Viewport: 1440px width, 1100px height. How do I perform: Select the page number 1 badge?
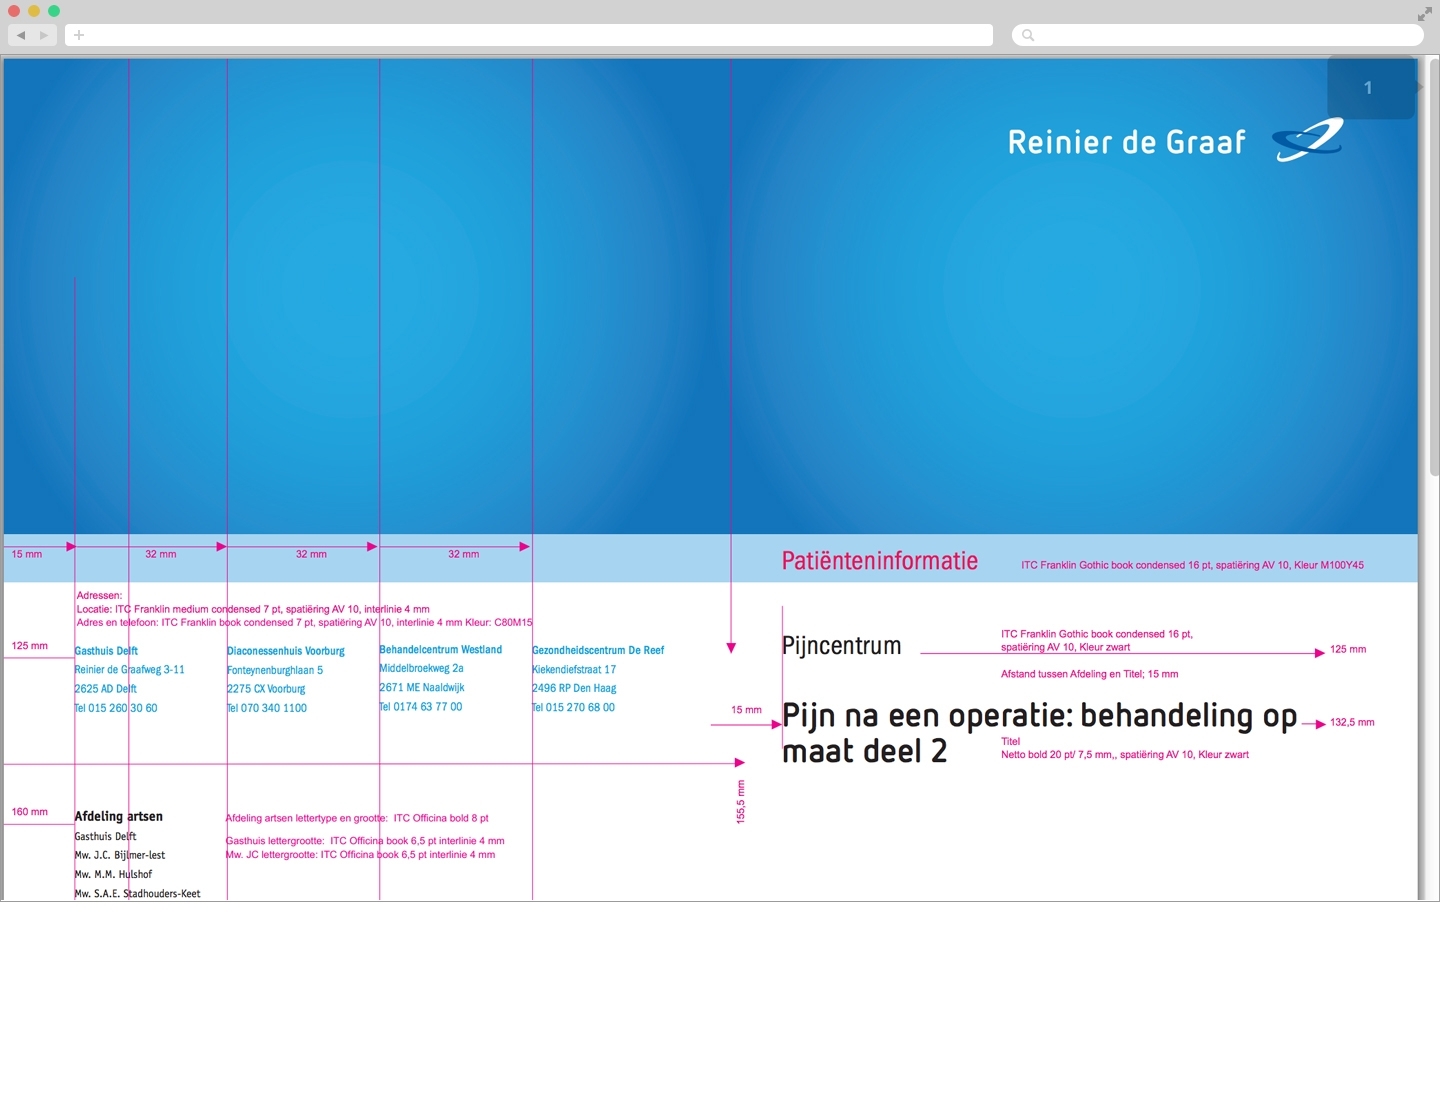coord(1369,88)
